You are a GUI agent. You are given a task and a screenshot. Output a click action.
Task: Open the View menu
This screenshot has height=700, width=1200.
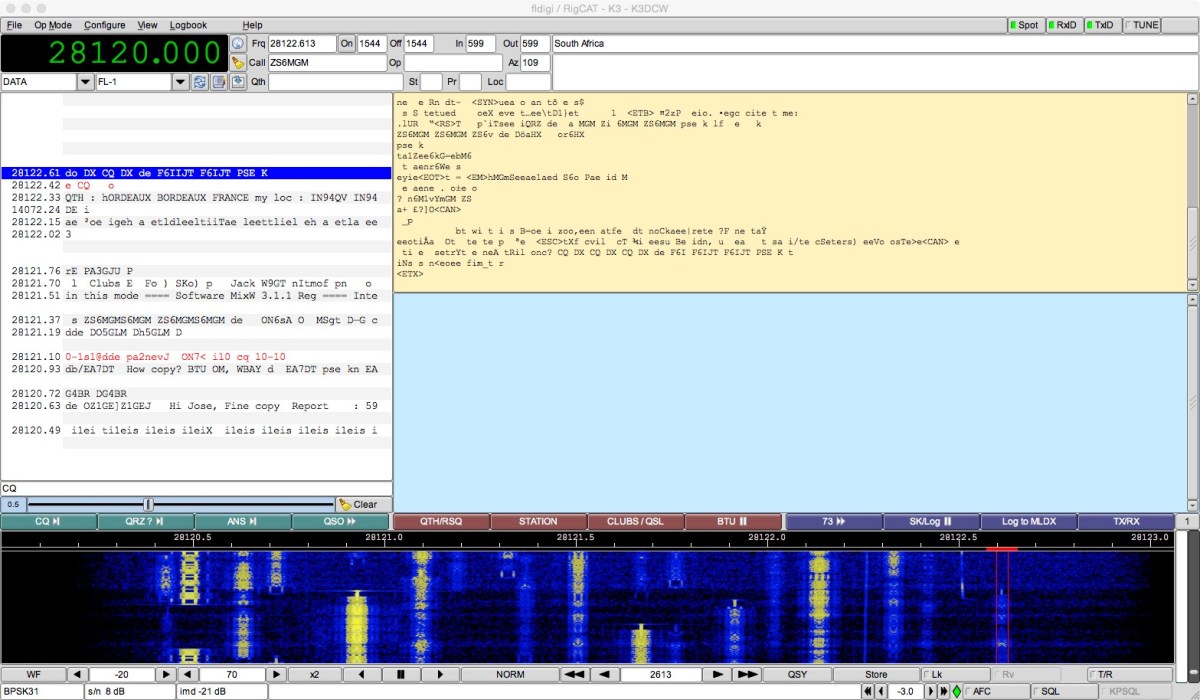[x=148, y=25]
